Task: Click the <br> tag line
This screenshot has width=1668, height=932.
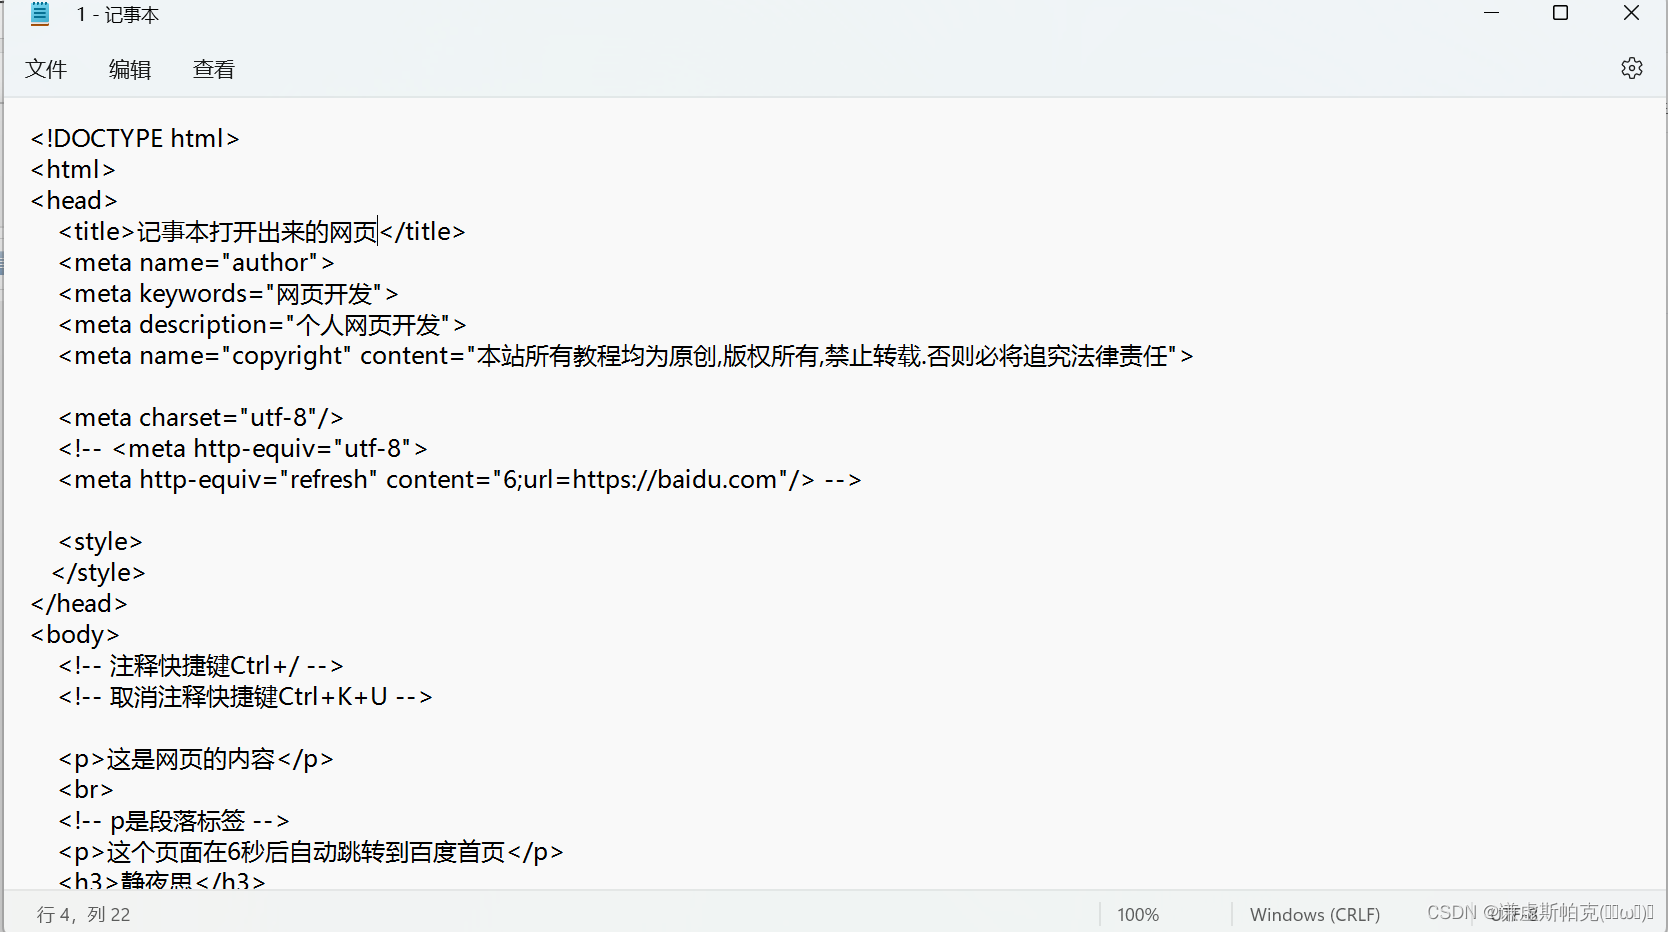Action: [86, 789]
